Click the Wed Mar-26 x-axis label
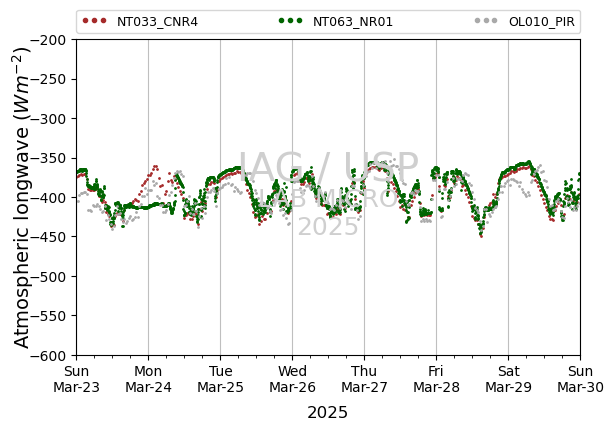The image size is (614, 431). 293,379
